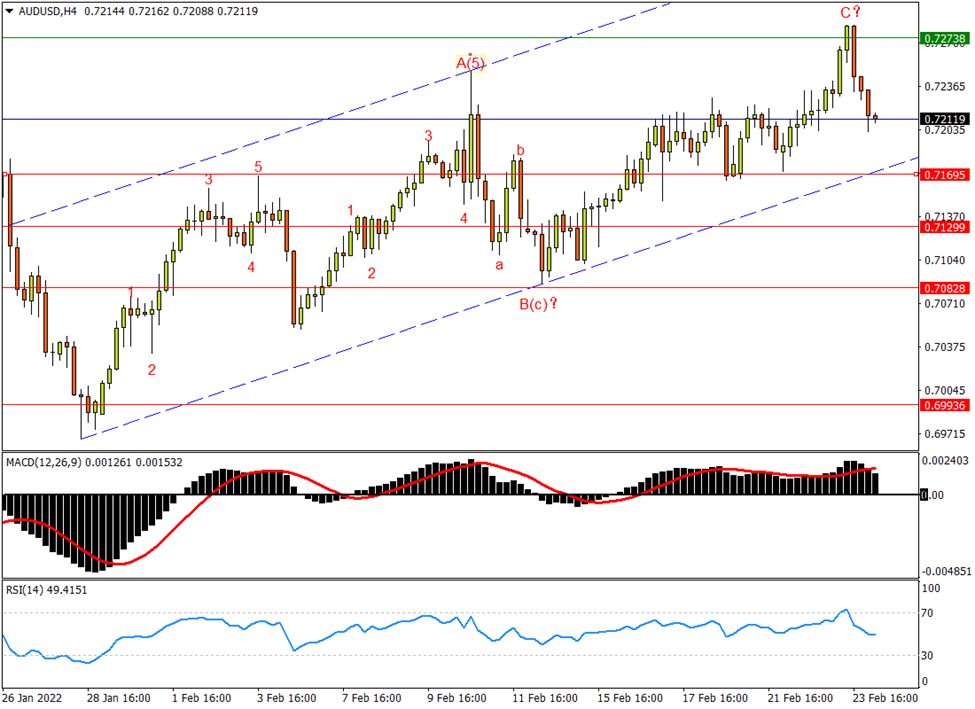Click the wave label 'a' near 11 Feb
This screenshot has height=709, width=975.
(x=499, y=266)
